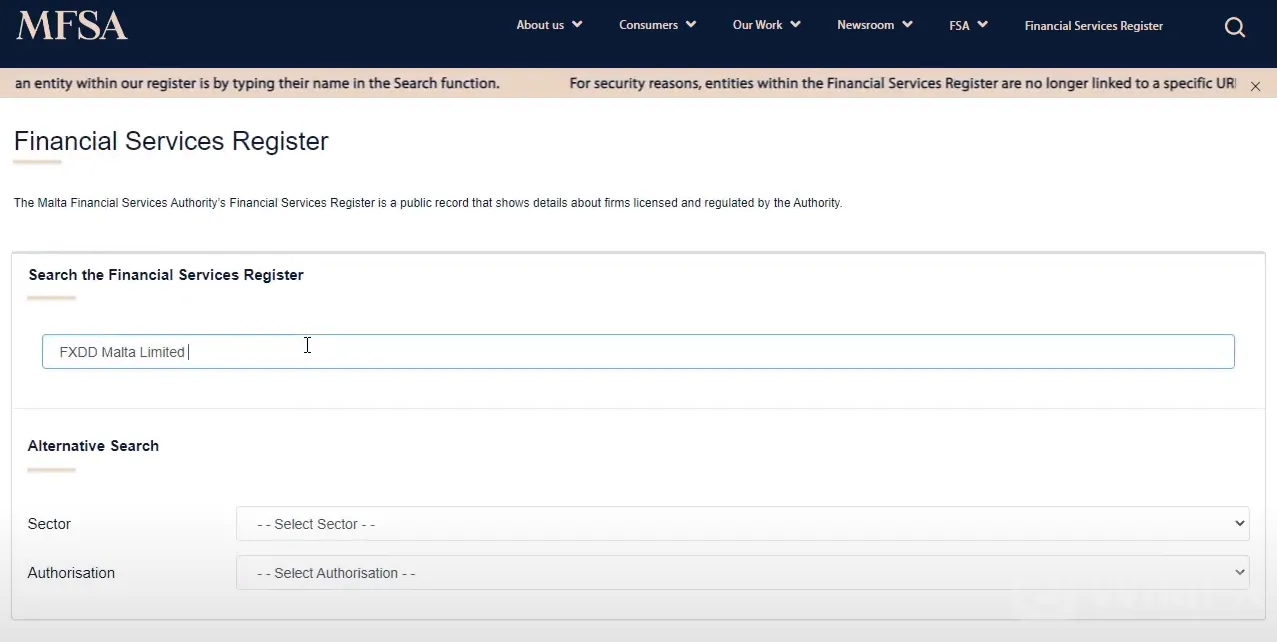Click the register description paragraph
1277x642 pixels.
click(x=428, y=203)
